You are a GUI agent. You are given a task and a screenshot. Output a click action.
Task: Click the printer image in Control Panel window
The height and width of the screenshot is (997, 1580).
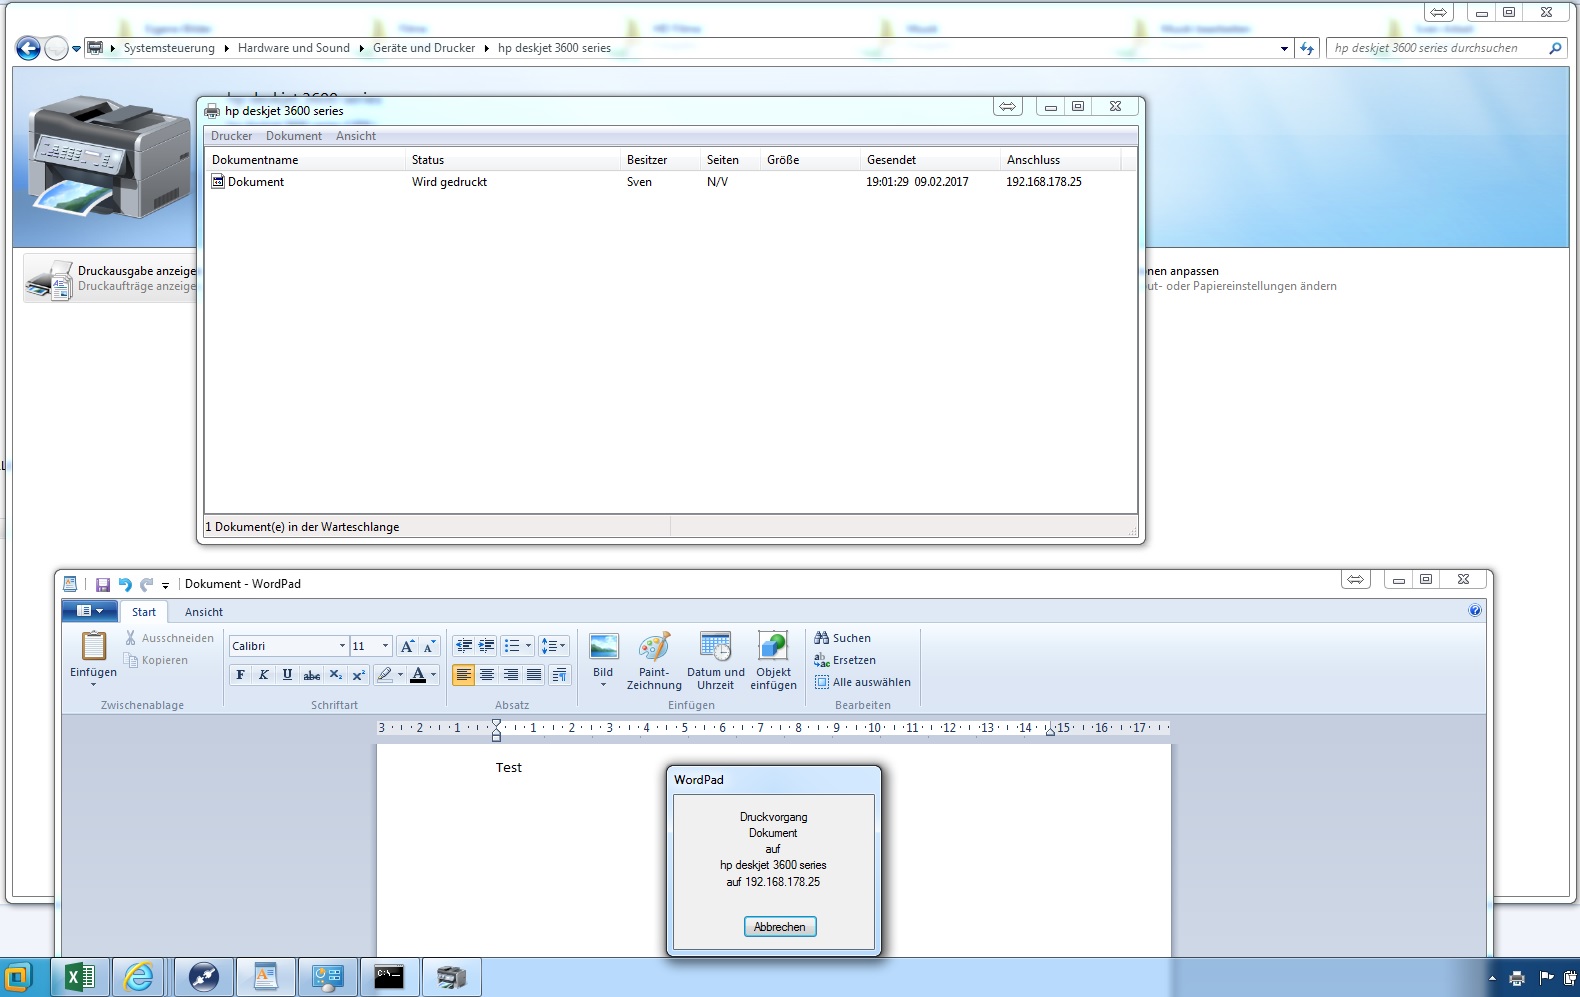(x=108, y=158)
